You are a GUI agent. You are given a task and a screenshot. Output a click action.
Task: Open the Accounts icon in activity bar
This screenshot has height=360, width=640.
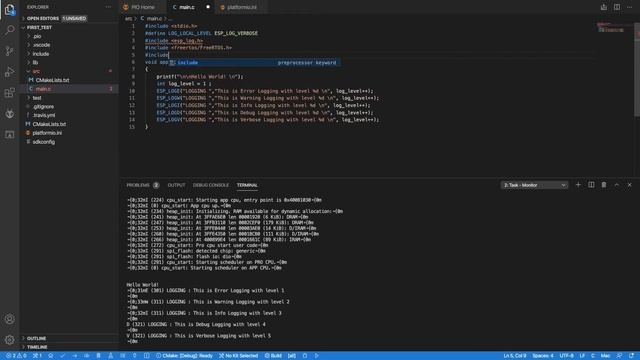(x=9, y=319)
